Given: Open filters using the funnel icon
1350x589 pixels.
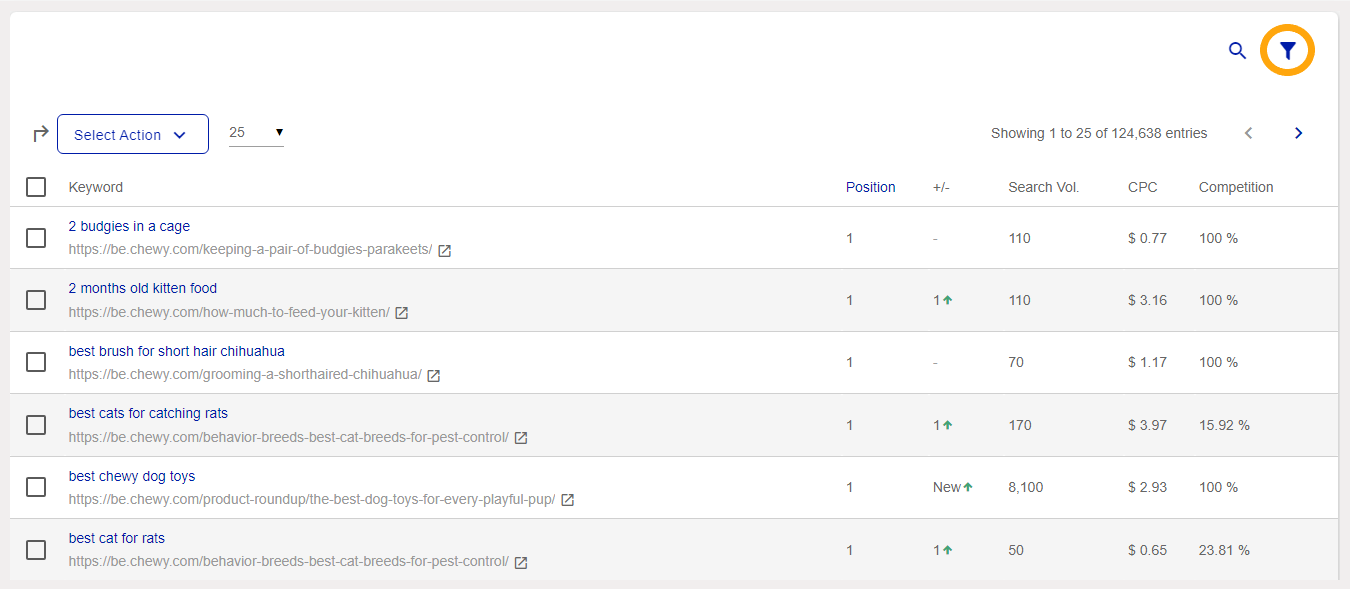Looking at the screenshot, I should click(x=1287, y=49).
